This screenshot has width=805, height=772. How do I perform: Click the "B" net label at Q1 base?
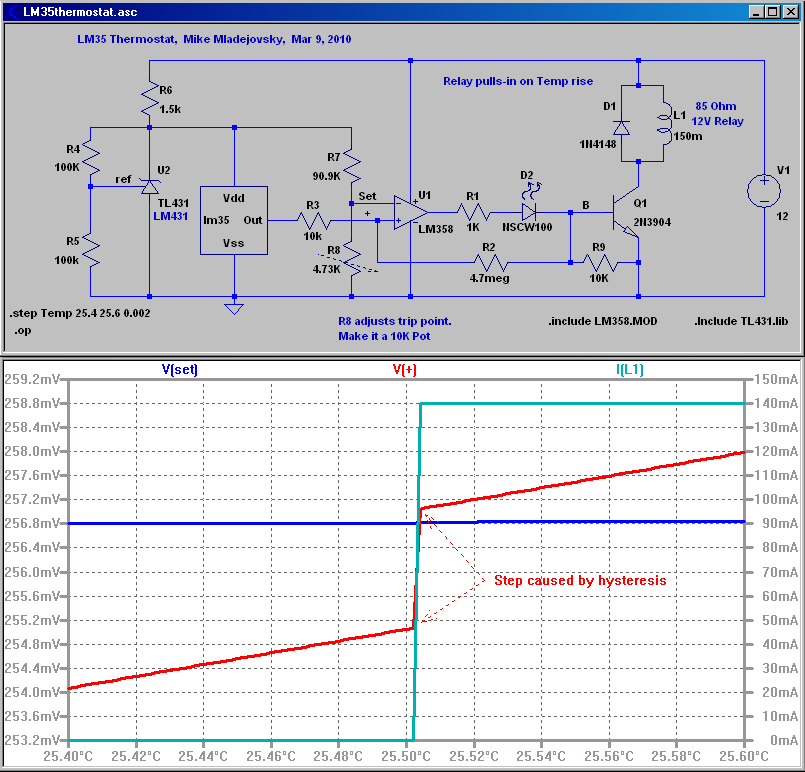coord(586,205)
